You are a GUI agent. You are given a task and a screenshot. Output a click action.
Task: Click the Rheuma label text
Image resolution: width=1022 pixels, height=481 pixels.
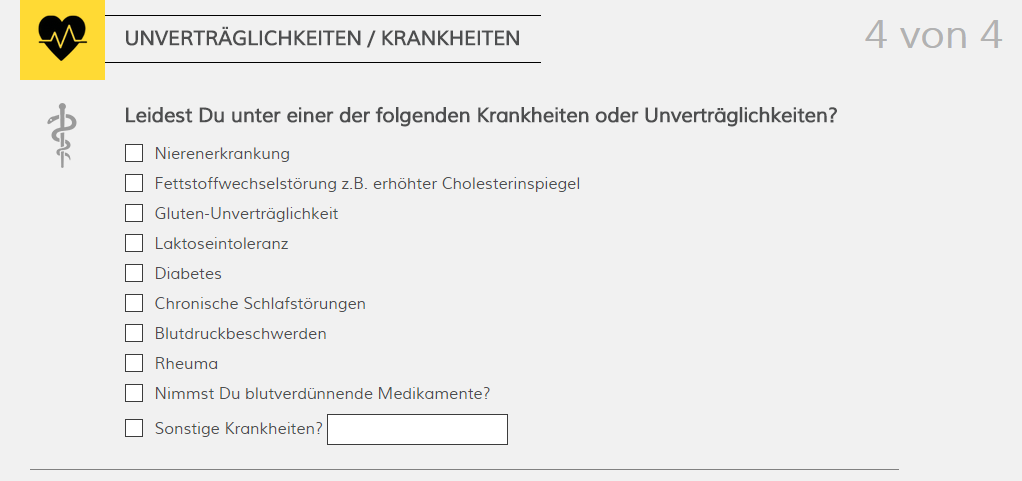click(186, 364)
